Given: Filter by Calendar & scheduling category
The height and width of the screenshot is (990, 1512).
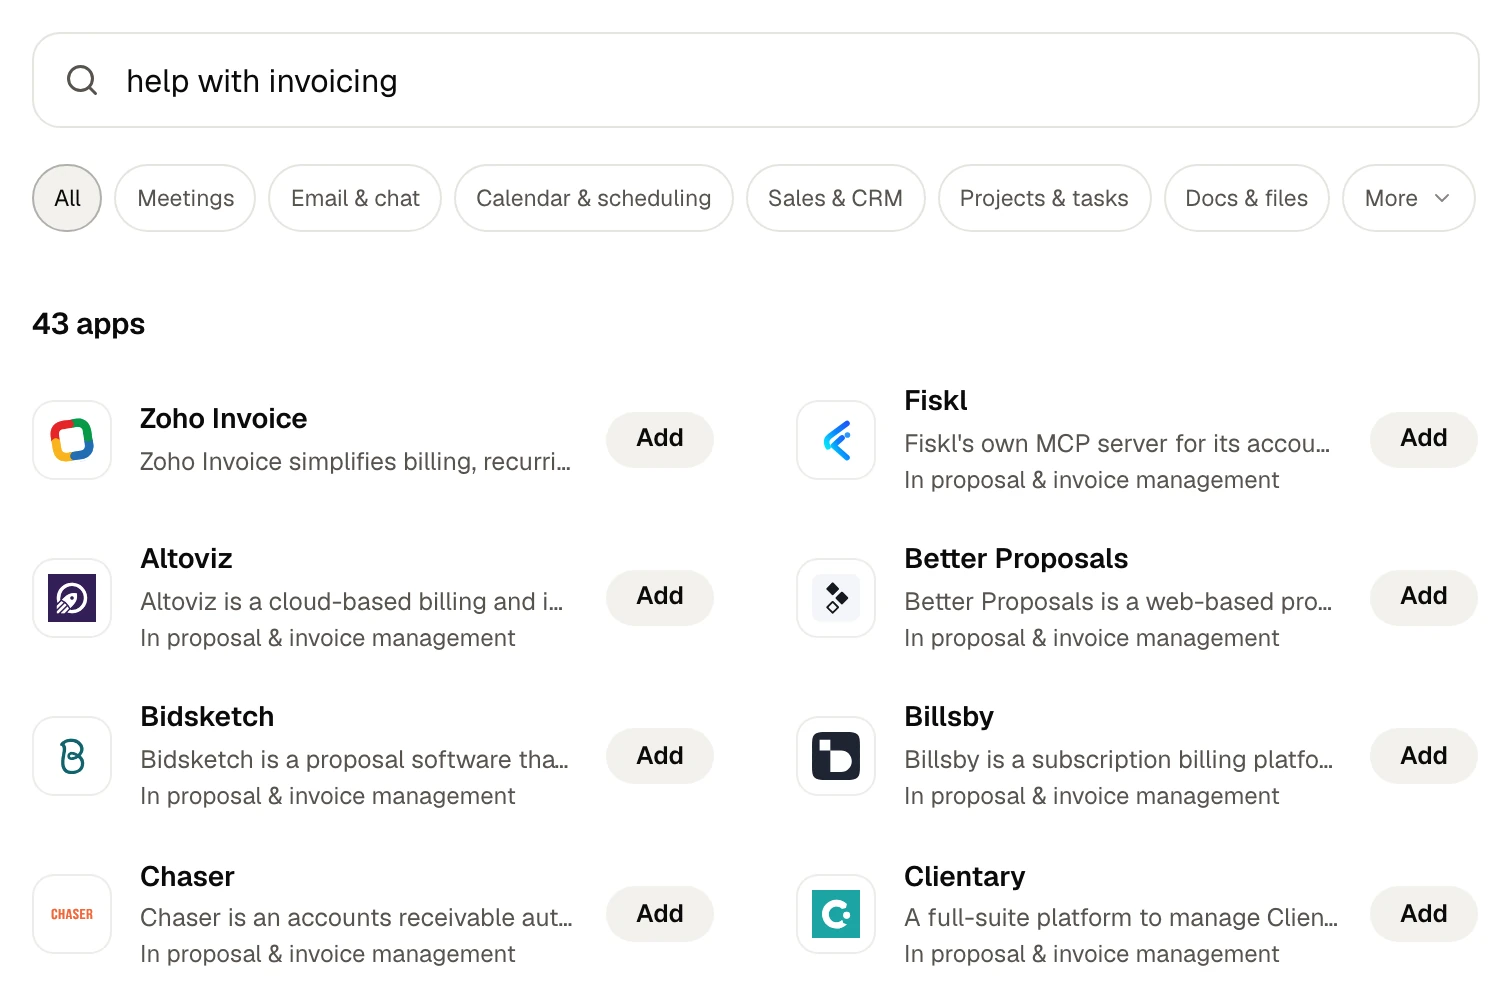Looking at the screenshot, I should coord(594,198).
